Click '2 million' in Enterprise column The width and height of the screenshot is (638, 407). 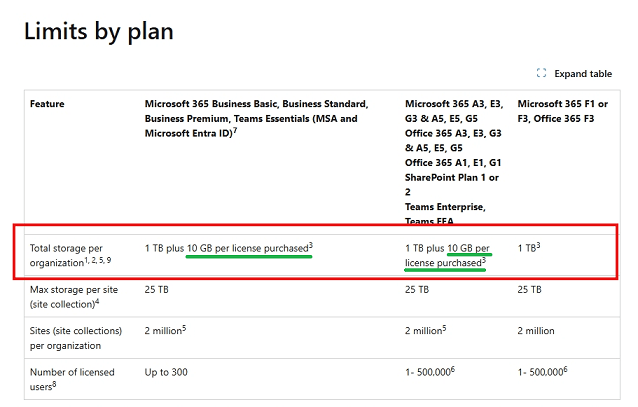tap(426, 330)
